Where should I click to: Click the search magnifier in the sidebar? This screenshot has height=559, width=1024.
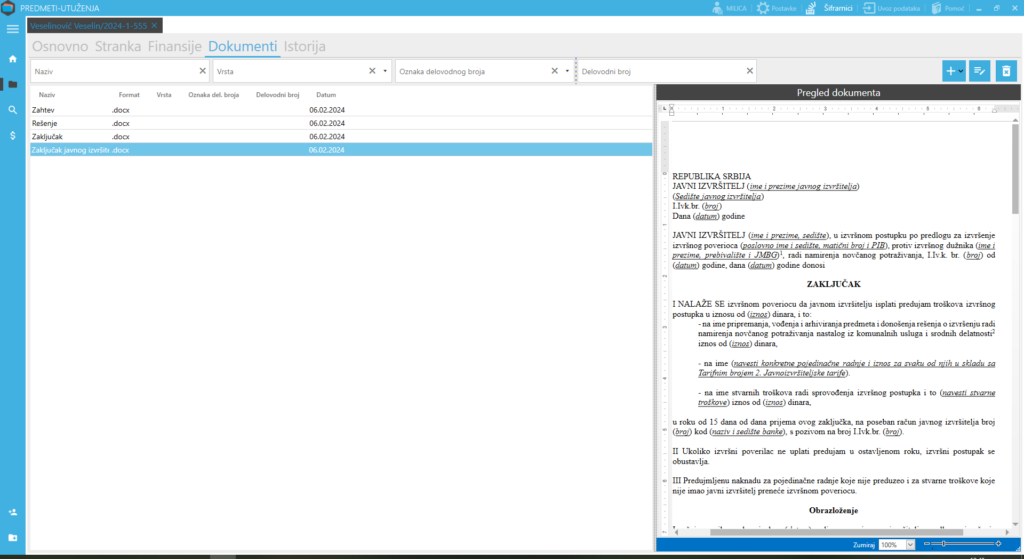point(12,110)
